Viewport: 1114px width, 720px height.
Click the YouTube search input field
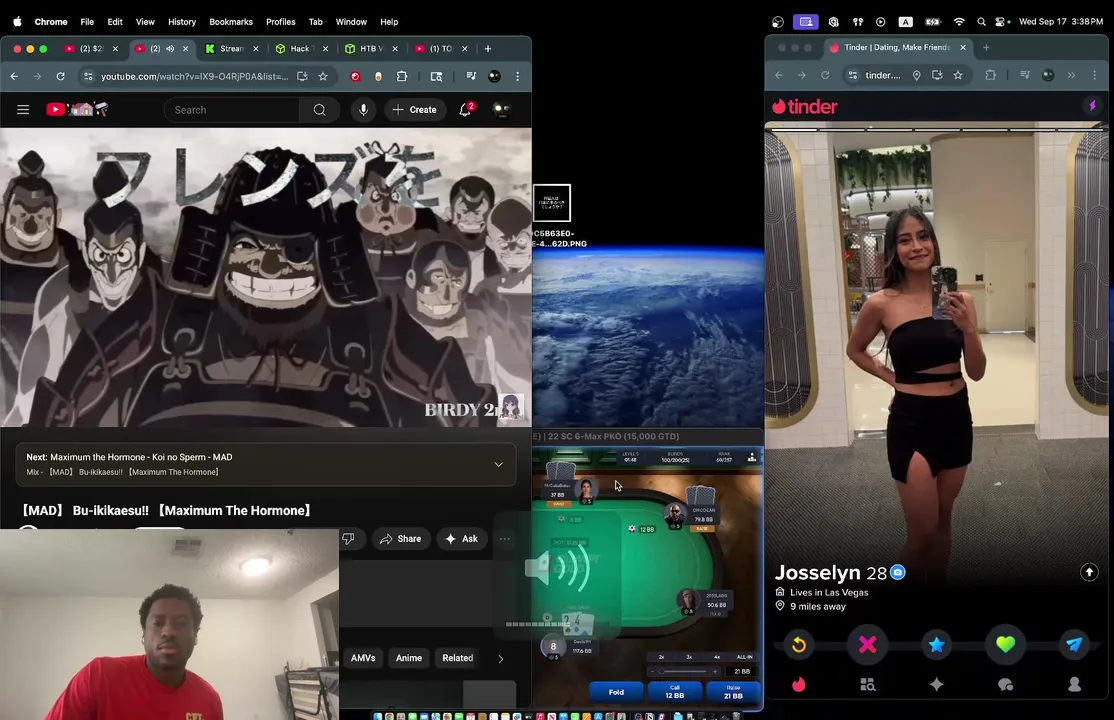(233, 109)
